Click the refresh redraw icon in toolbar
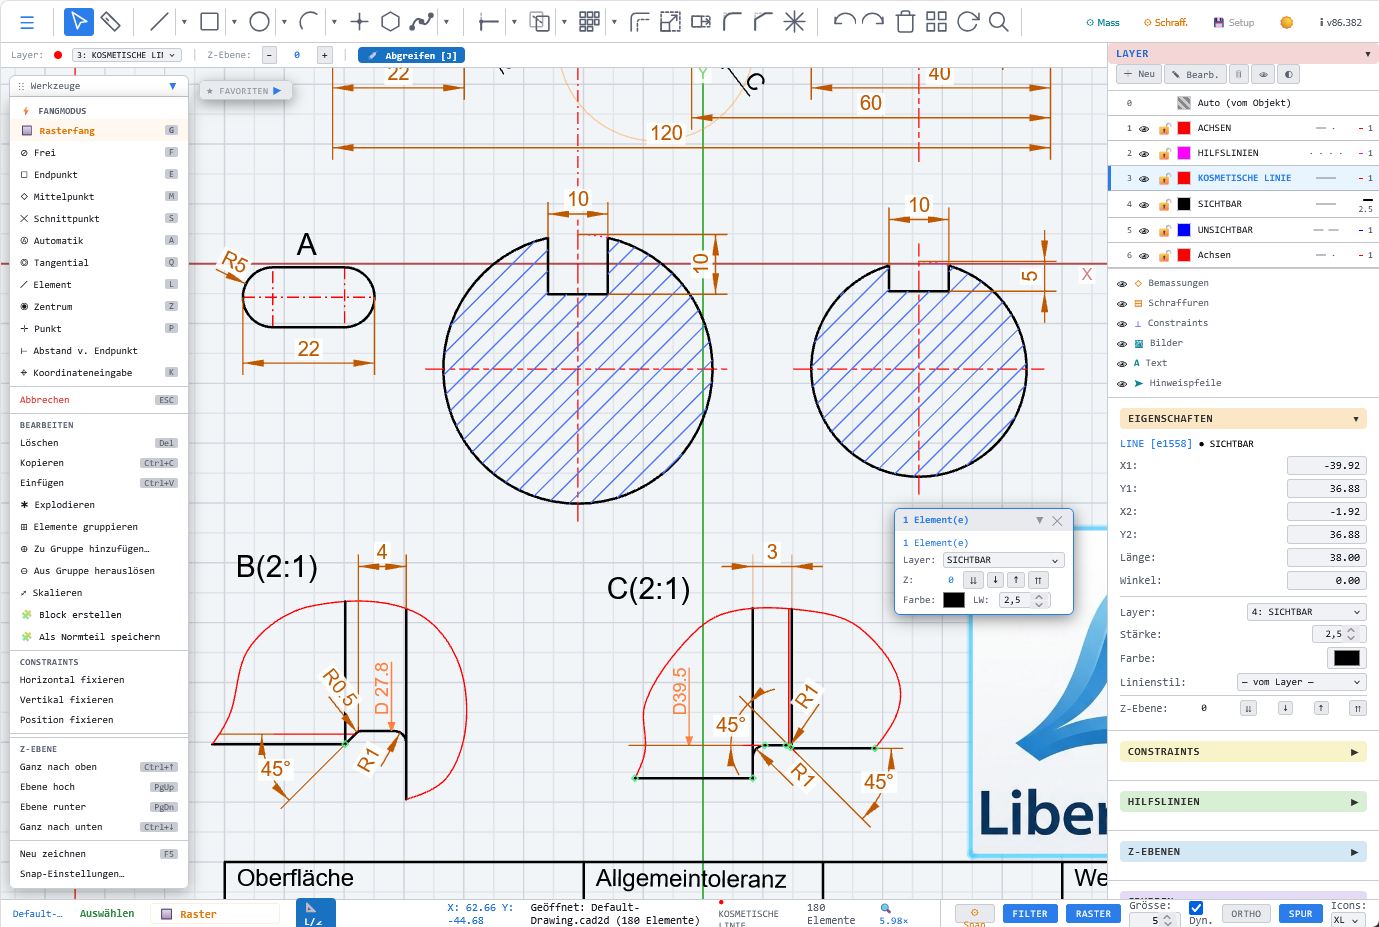Screen dimensions: 1379x927 [967, 22]
